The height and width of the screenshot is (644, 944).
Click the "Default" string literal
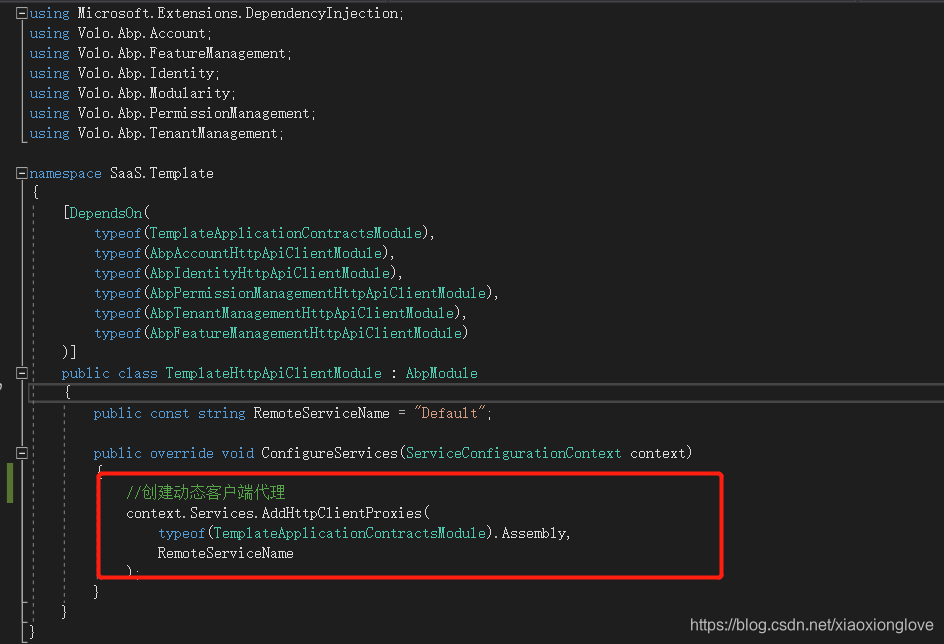(x=448, y=412)
